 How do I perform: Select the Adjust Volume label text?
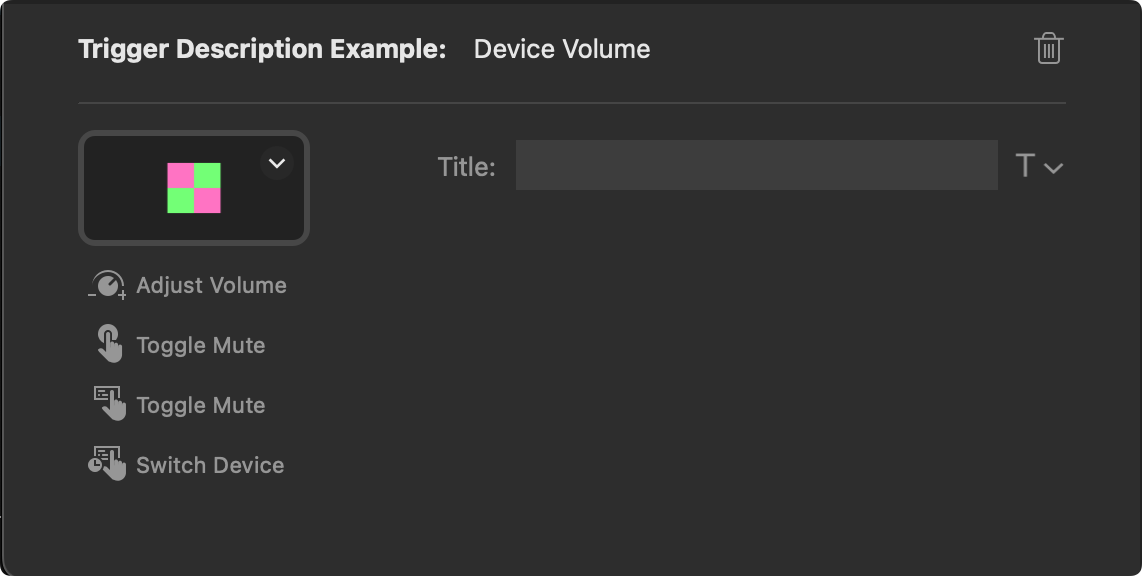coord(212,285)
